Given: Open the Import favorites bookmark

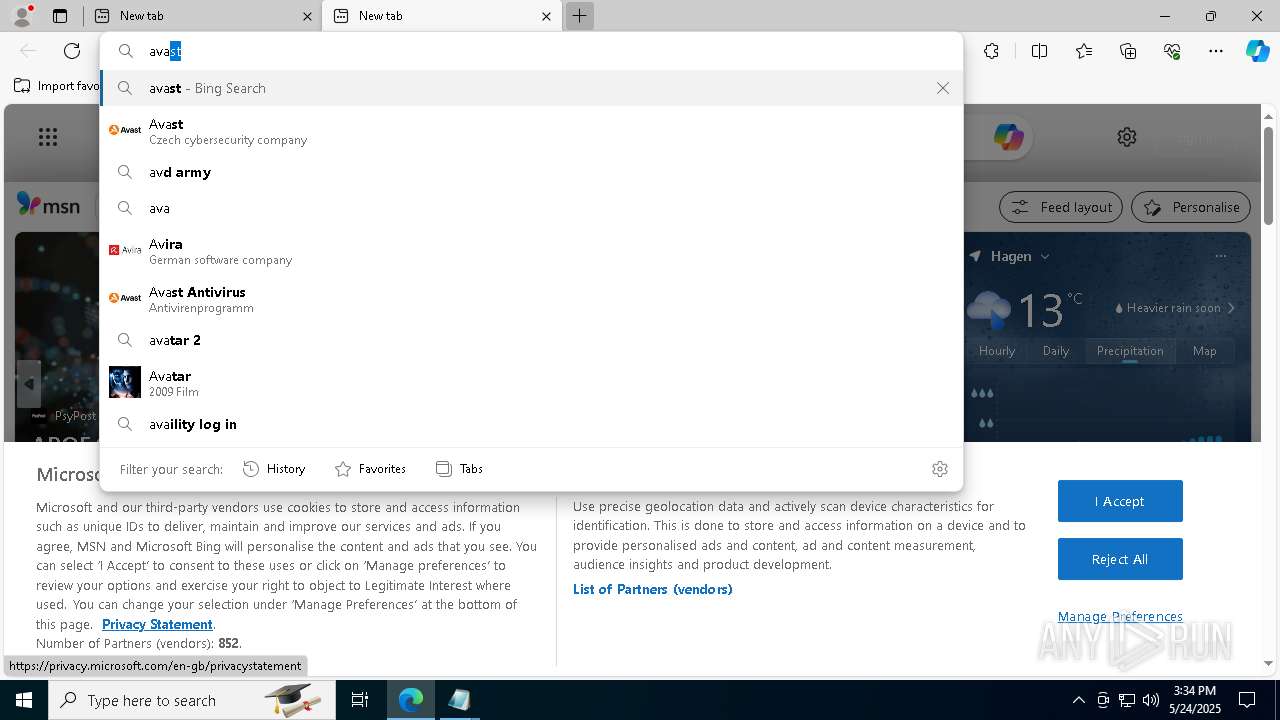Looking at the screenshot, I should [x=56, y=86].
